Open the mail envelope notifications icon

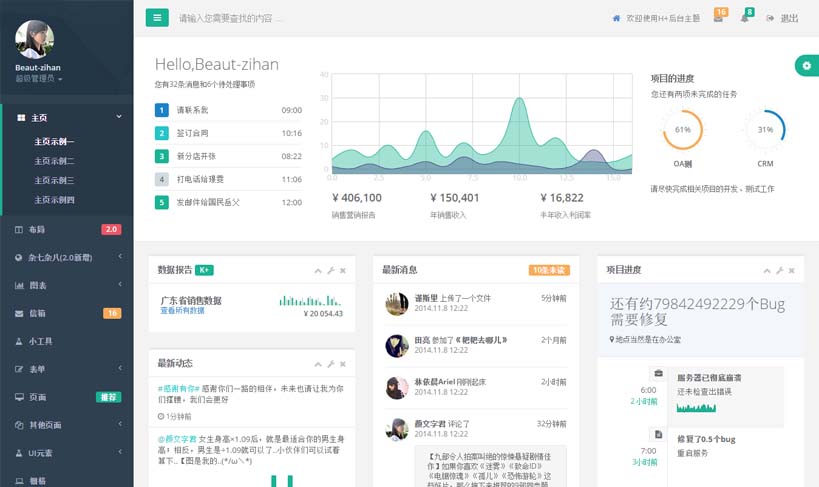pyautogui.click(x=718, y=19)
